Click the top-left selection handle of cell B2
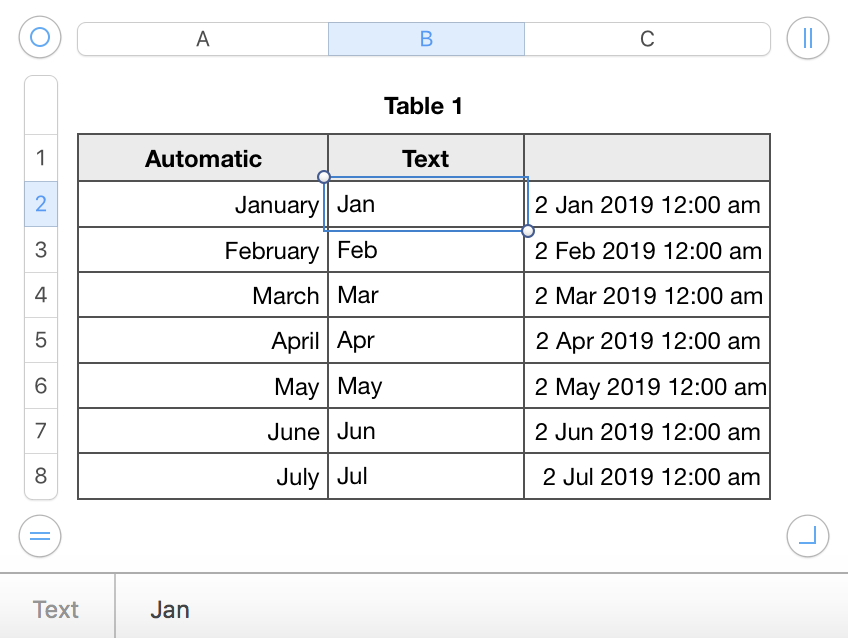The image size is (848, 638). 324,177
